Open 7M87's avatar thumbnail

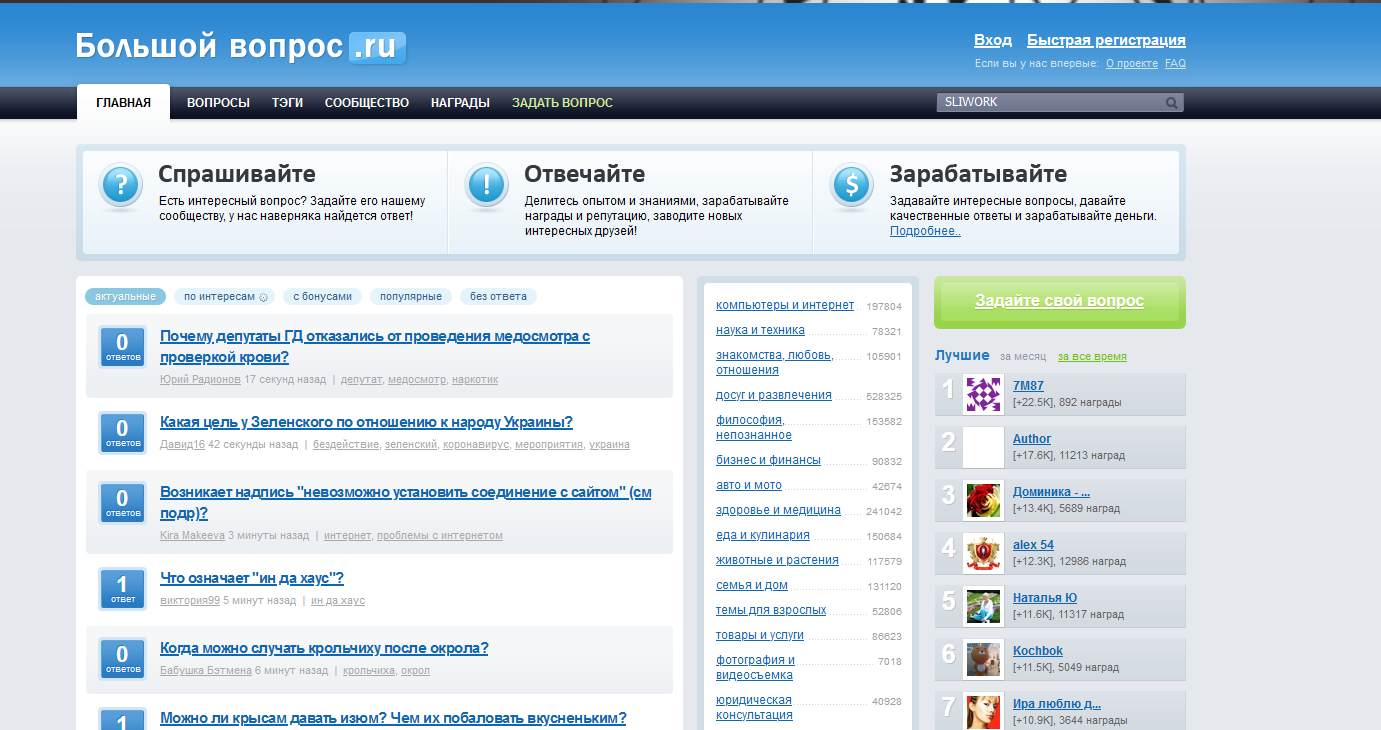pyautogui.click(x=984, y=394)
